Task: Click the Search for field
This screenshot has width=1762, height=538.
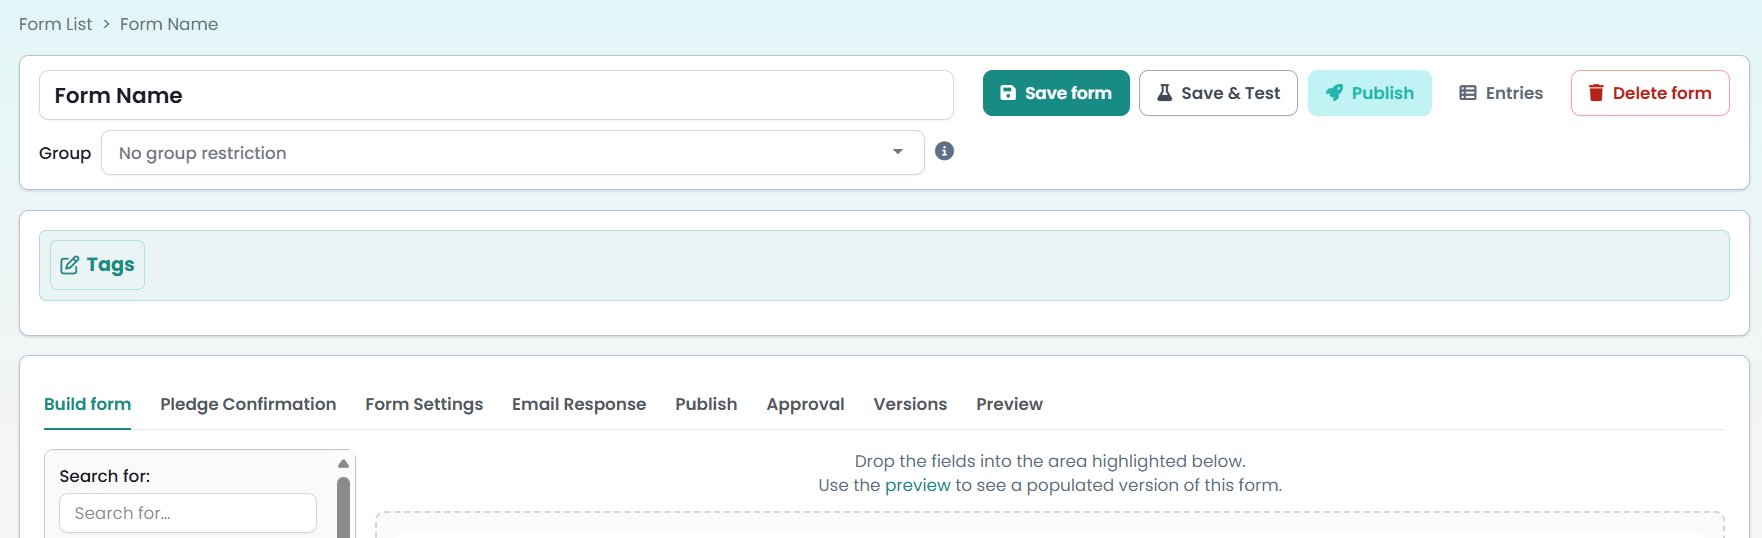Action: pyautogui.click(x=188, y=513)
